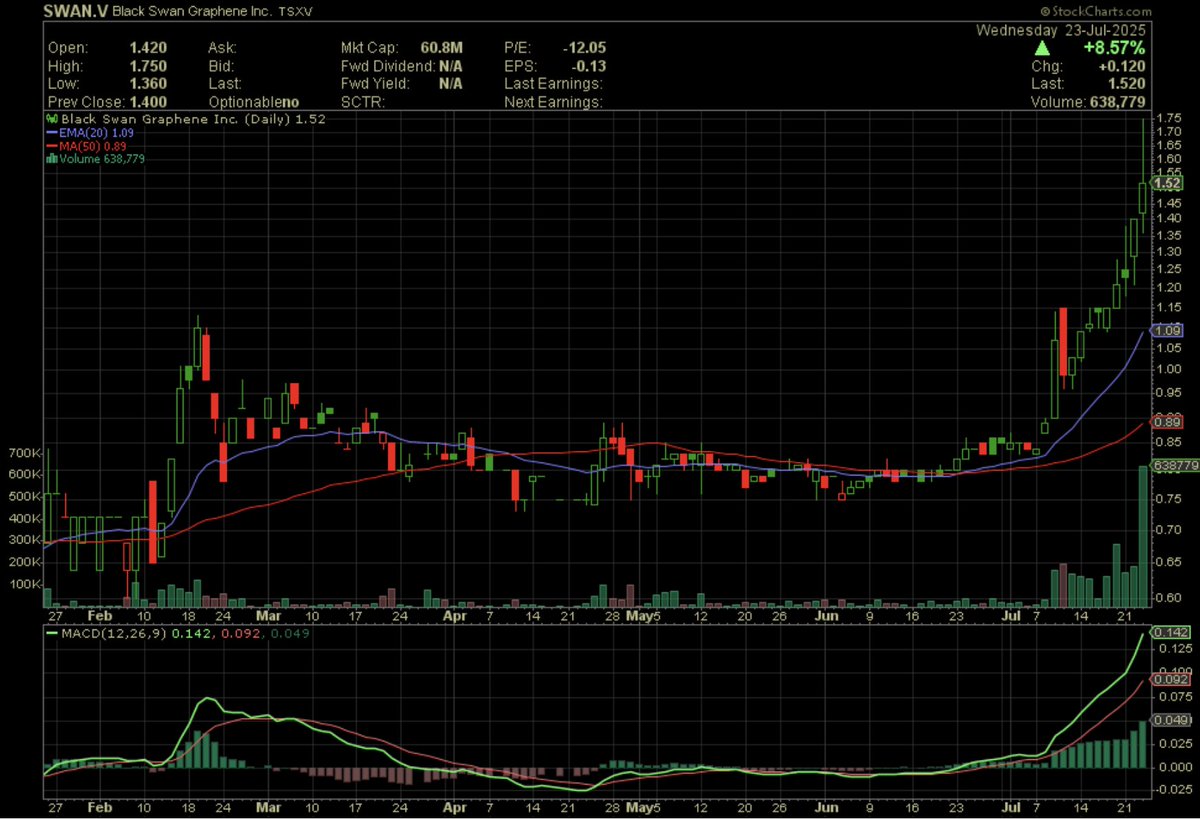Viewport: 1200px width, 819px height.
Task: Click the Mkt Cap 60.8M value
Action: tap(442, 47)
